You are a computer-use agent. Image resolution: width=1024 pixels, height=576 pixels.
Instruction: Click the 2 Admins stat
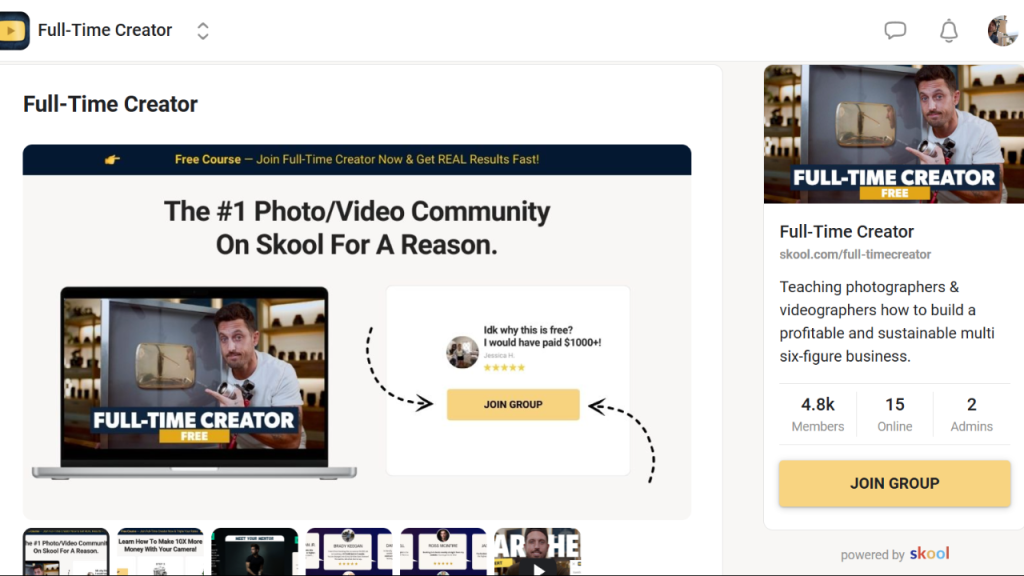(x=972, y=414)
